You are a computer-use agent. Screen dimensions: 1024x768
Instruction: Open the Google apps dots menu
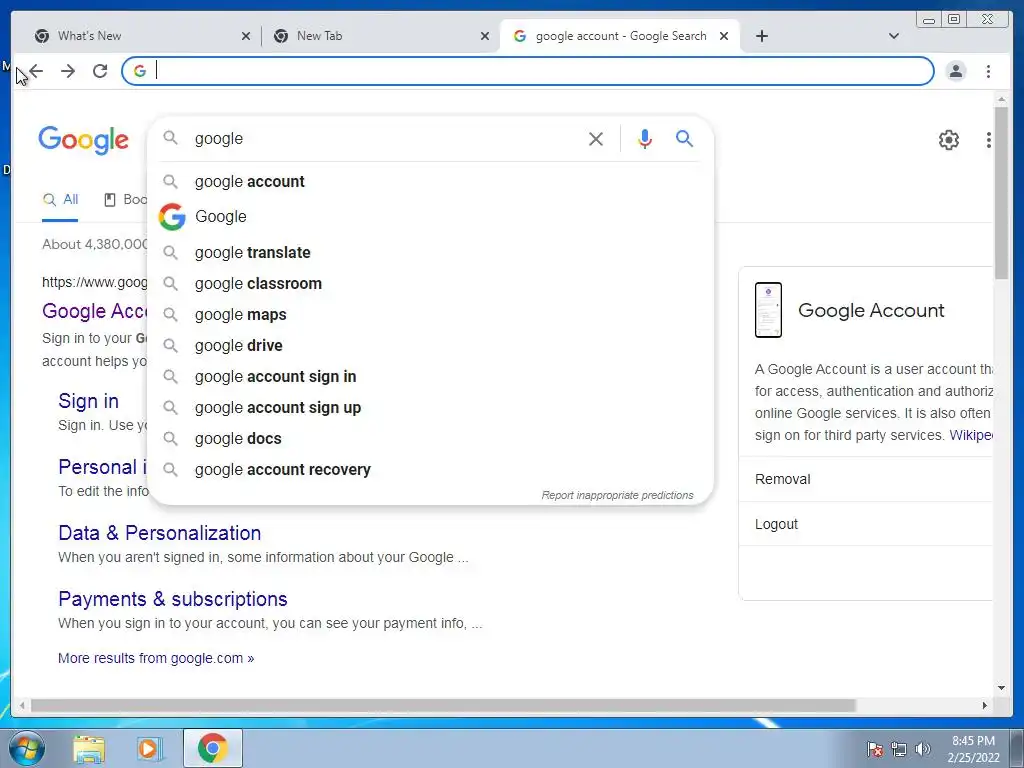pyautogui.click(x=989, y=140)
